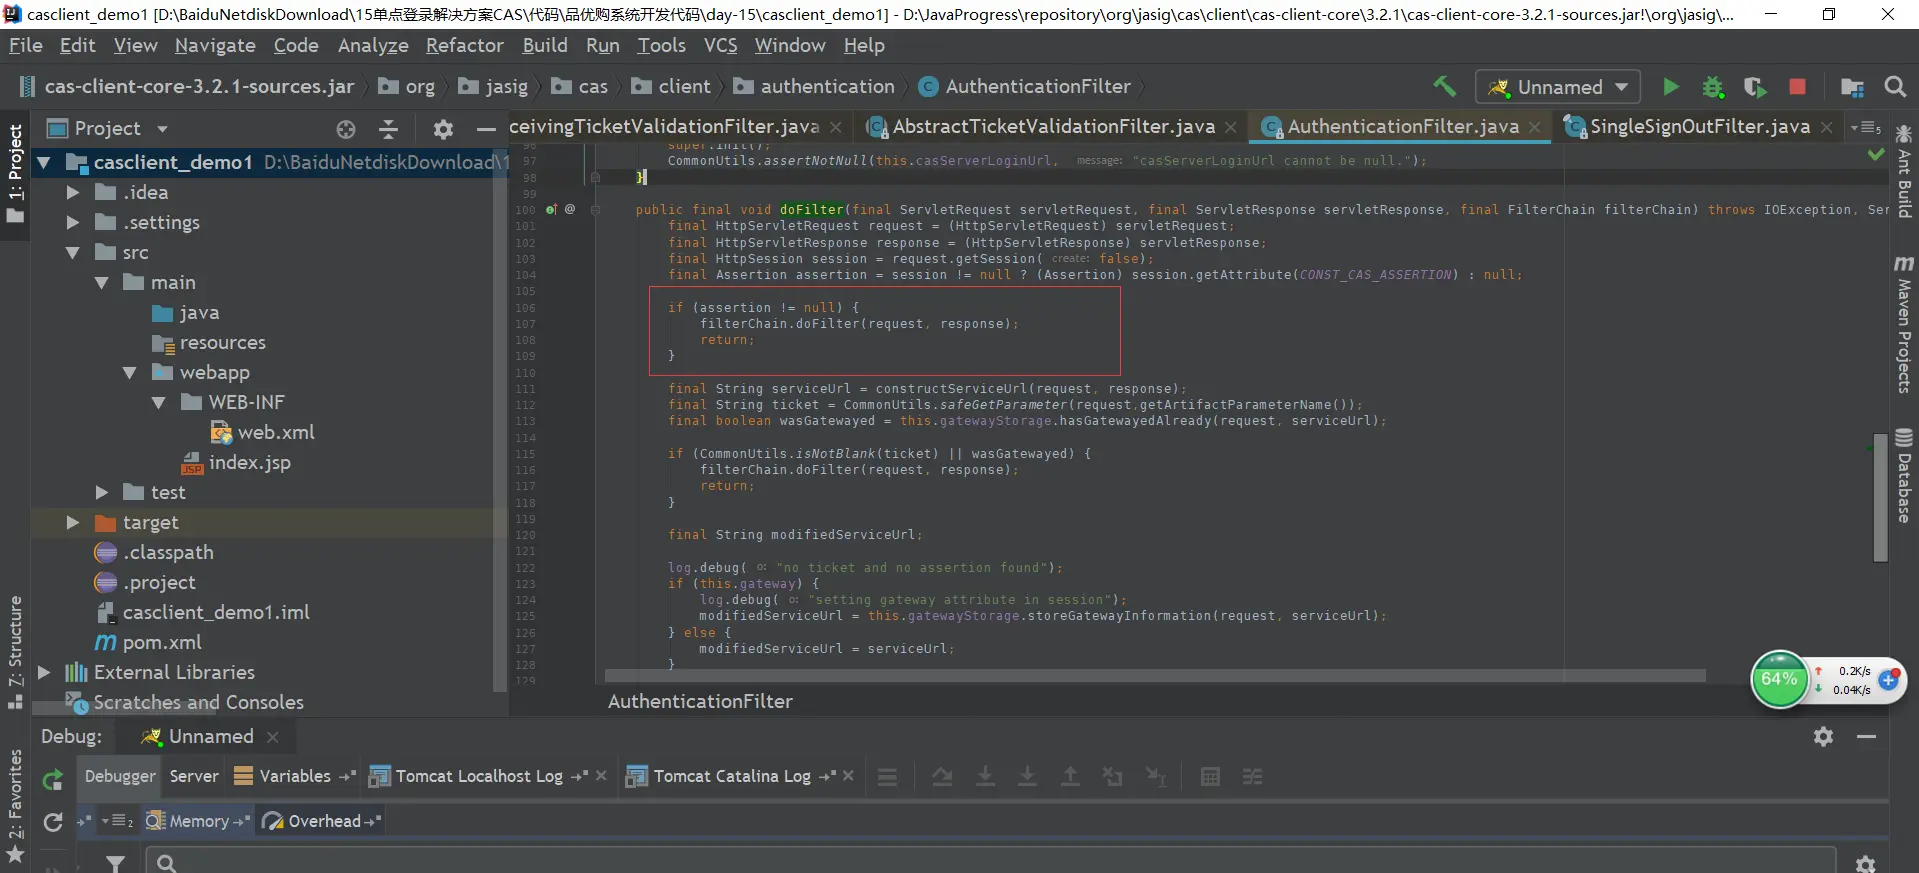Rerun the debug session
Screen dimensions: 1919x873
point(53,779)
